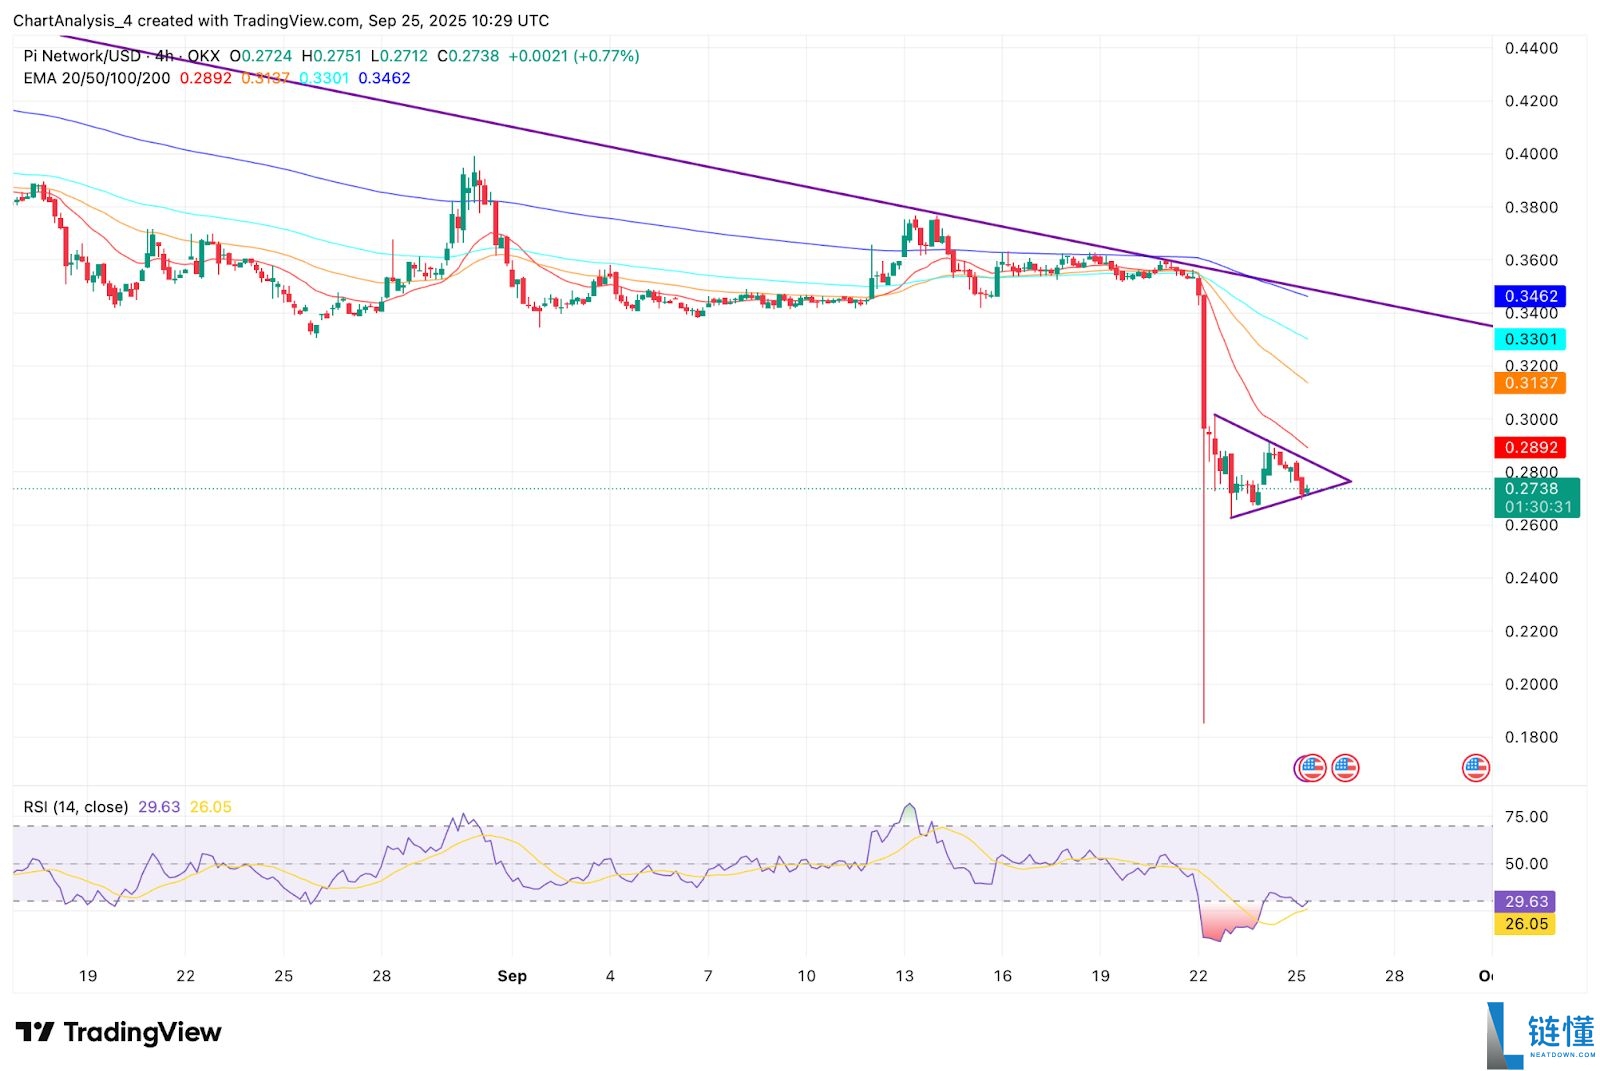Image resolution: width=1600 pixels, height=1071 pixels.
Task: Click the leftmost US flag event icon
Action: pos(1311,768)
